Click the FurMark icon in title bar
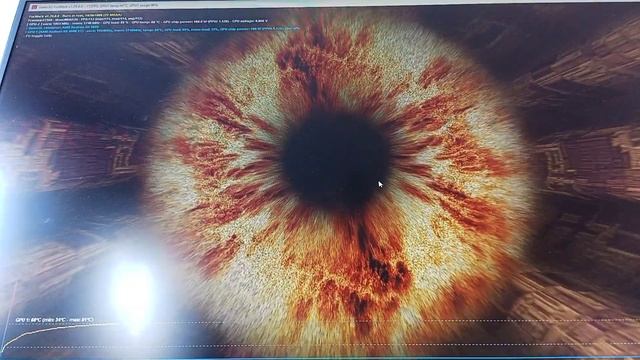This screenshot has width=640, height=360. (x=35, y=7)
